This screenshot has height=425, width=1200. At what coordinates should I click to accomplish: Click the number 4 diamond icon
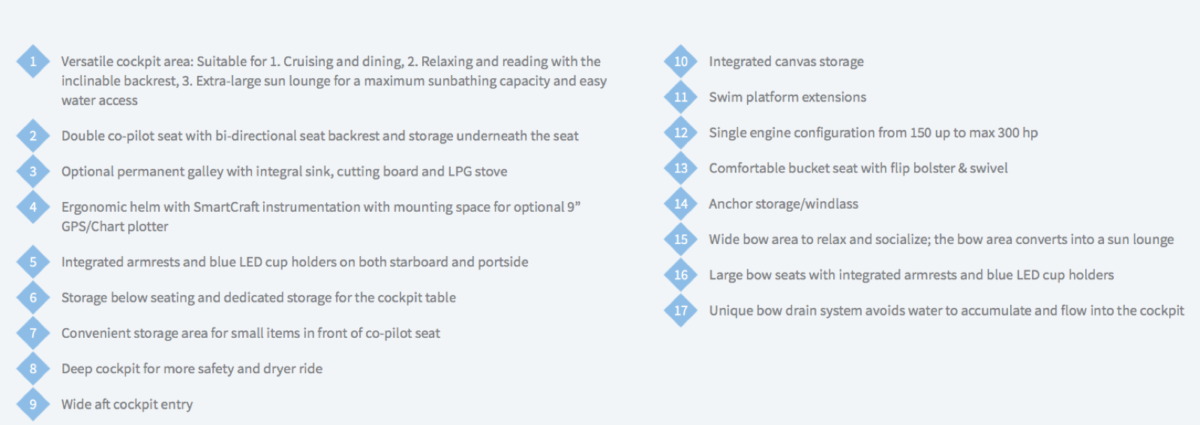(32, 207)
